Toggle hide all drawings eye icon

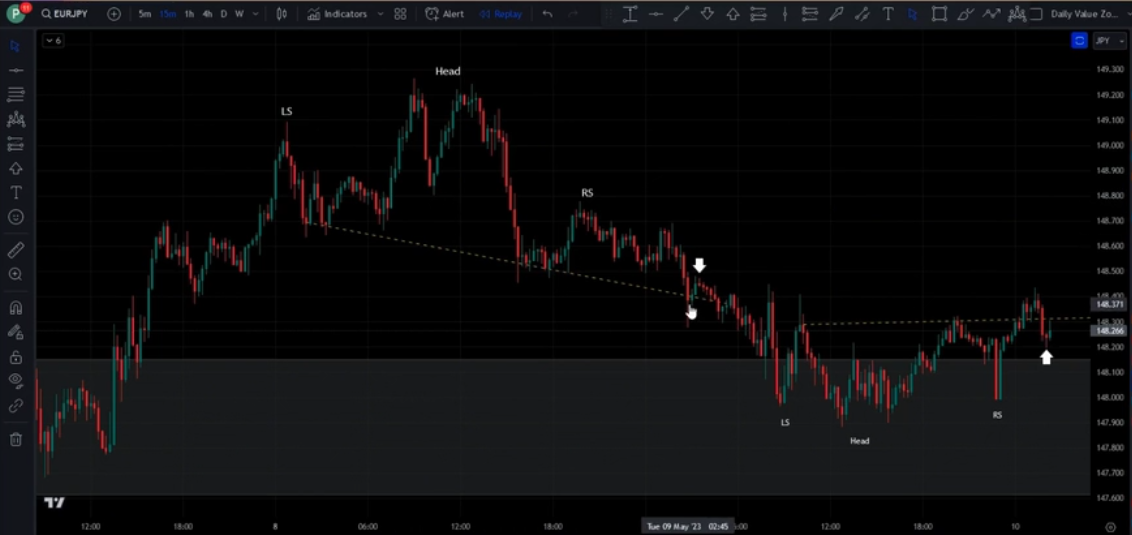(16, 381)
